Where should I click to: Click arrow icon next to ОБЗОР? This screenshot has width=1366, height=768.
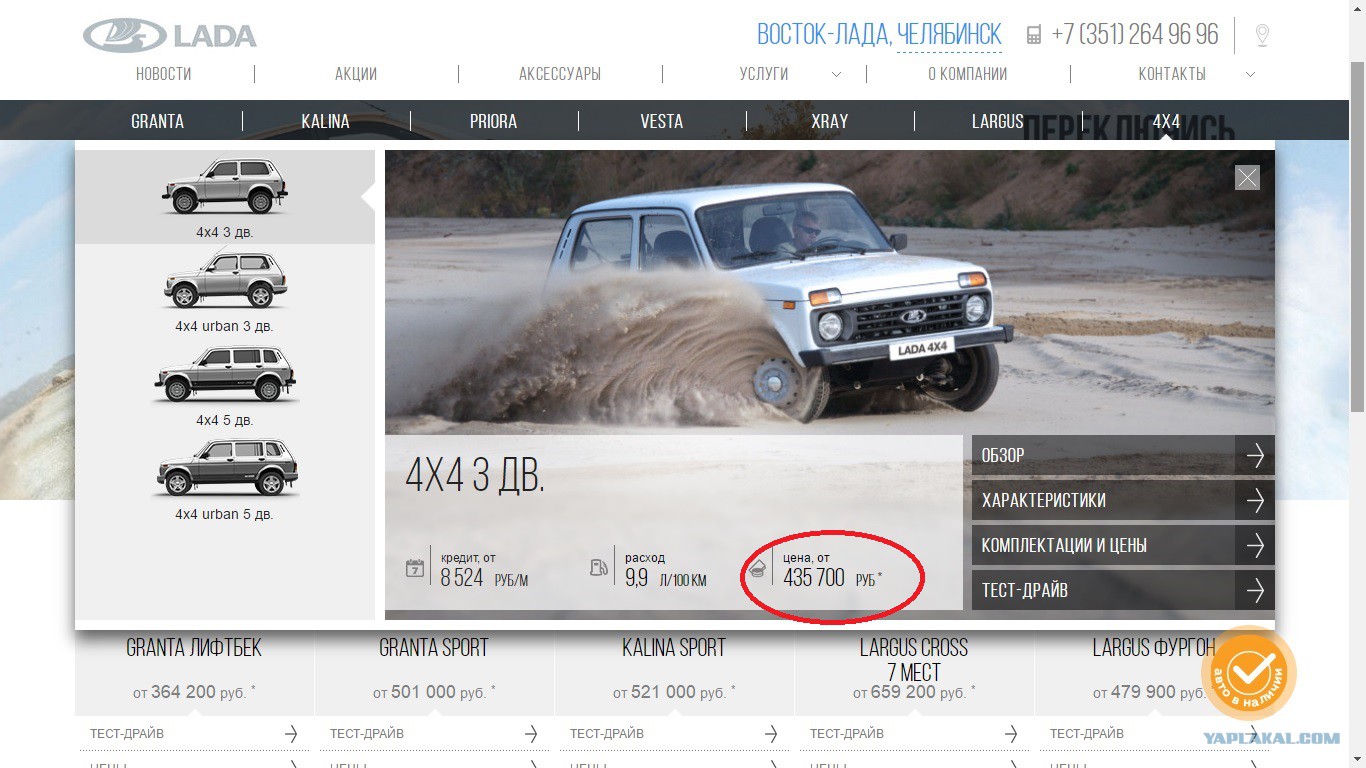1255,455
